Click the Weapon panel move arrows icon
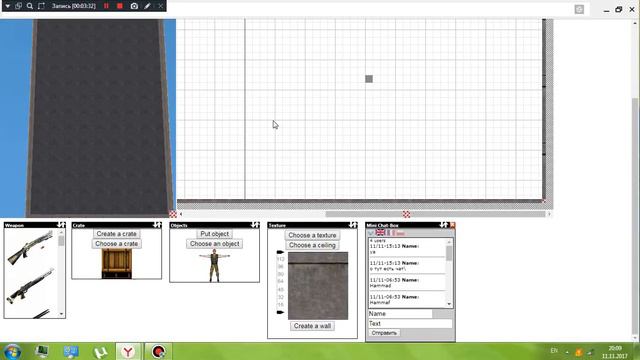This screenshot has height=360, width=640. coord(61,225)
